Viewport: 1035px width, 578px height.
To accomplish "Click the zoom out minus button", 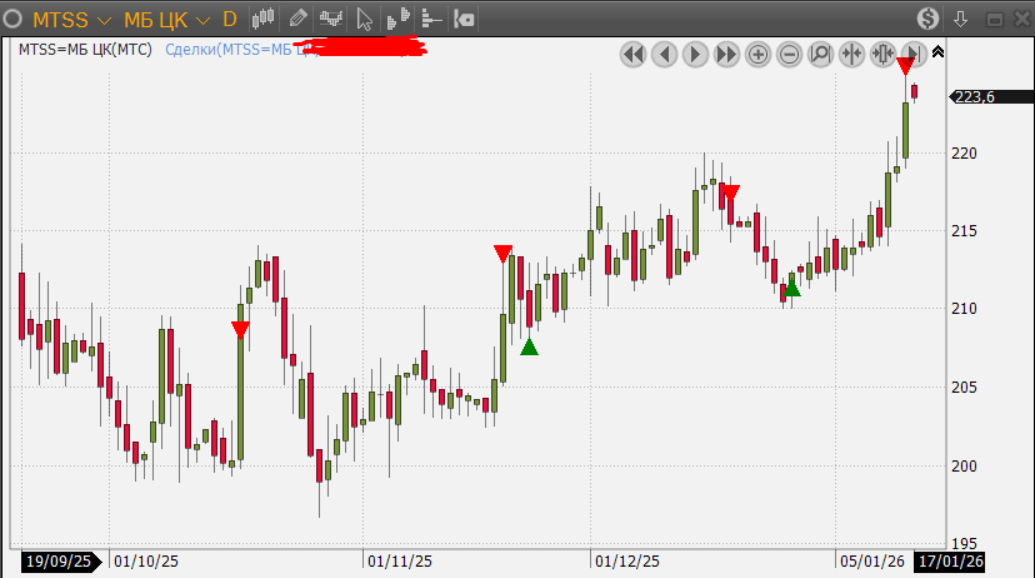I will coord(789,54).
